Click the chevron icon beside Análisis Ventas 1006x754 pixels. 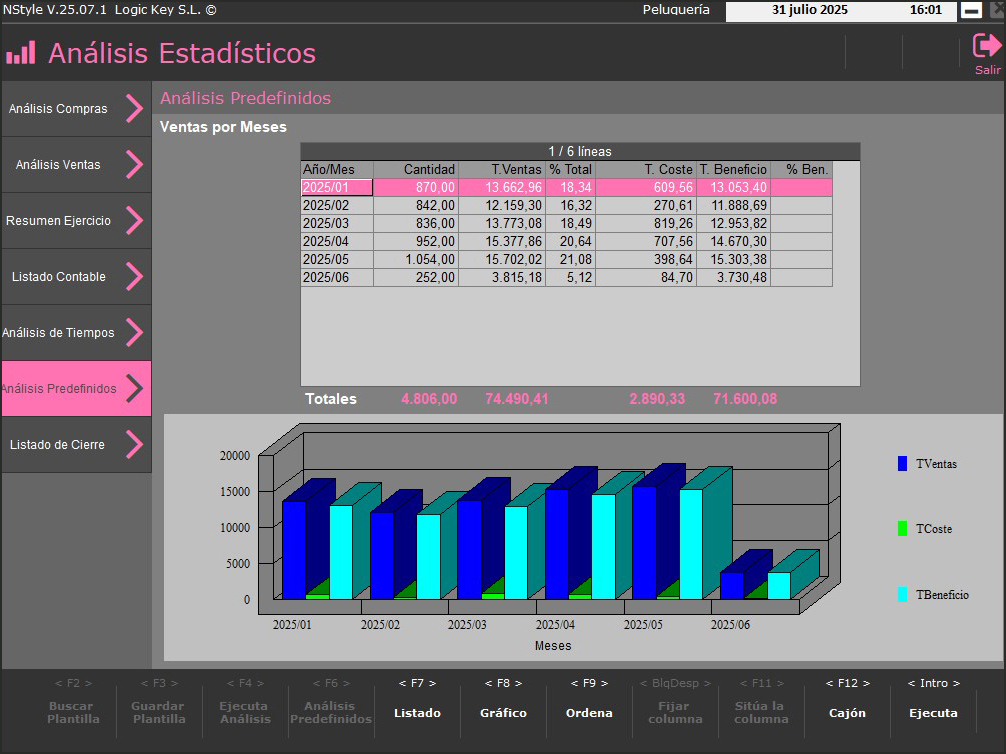coord(134,165)
